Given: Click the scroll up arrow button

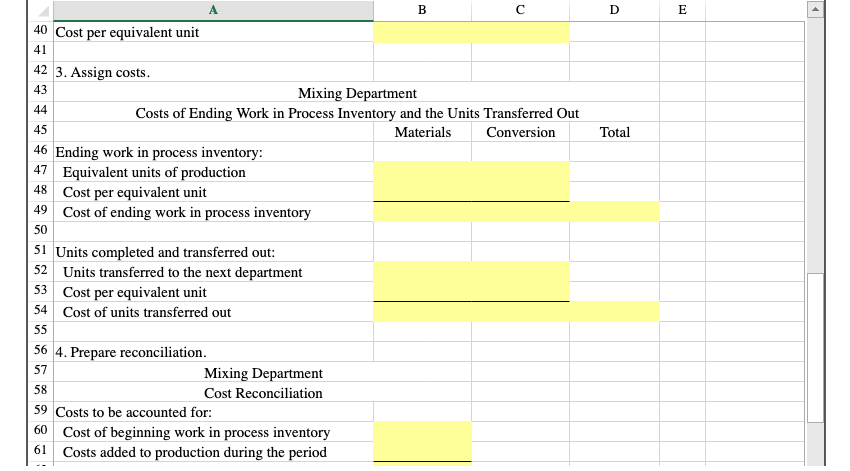Looking at the screenshot, I should click(815, 9).
